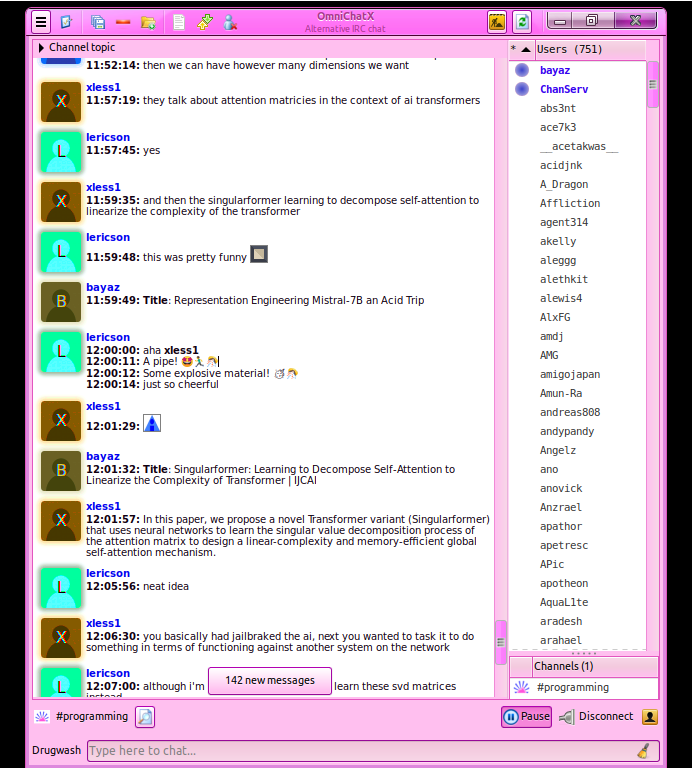Click the blank document page icon
Viewport: 692px width, 768px height.
pyautogui.click(x=179, y=22)
